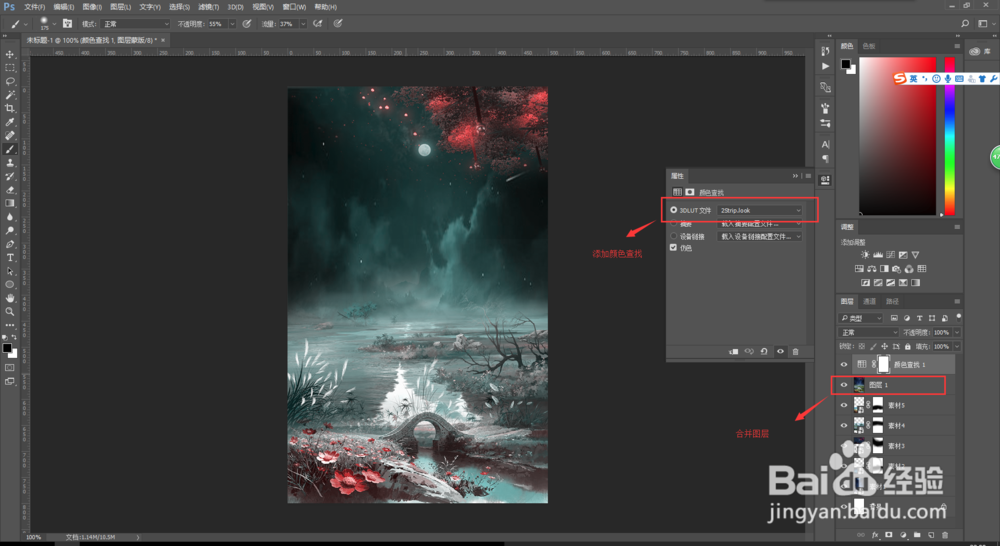Open the brush settings panel icon

(x=68, y=24)
